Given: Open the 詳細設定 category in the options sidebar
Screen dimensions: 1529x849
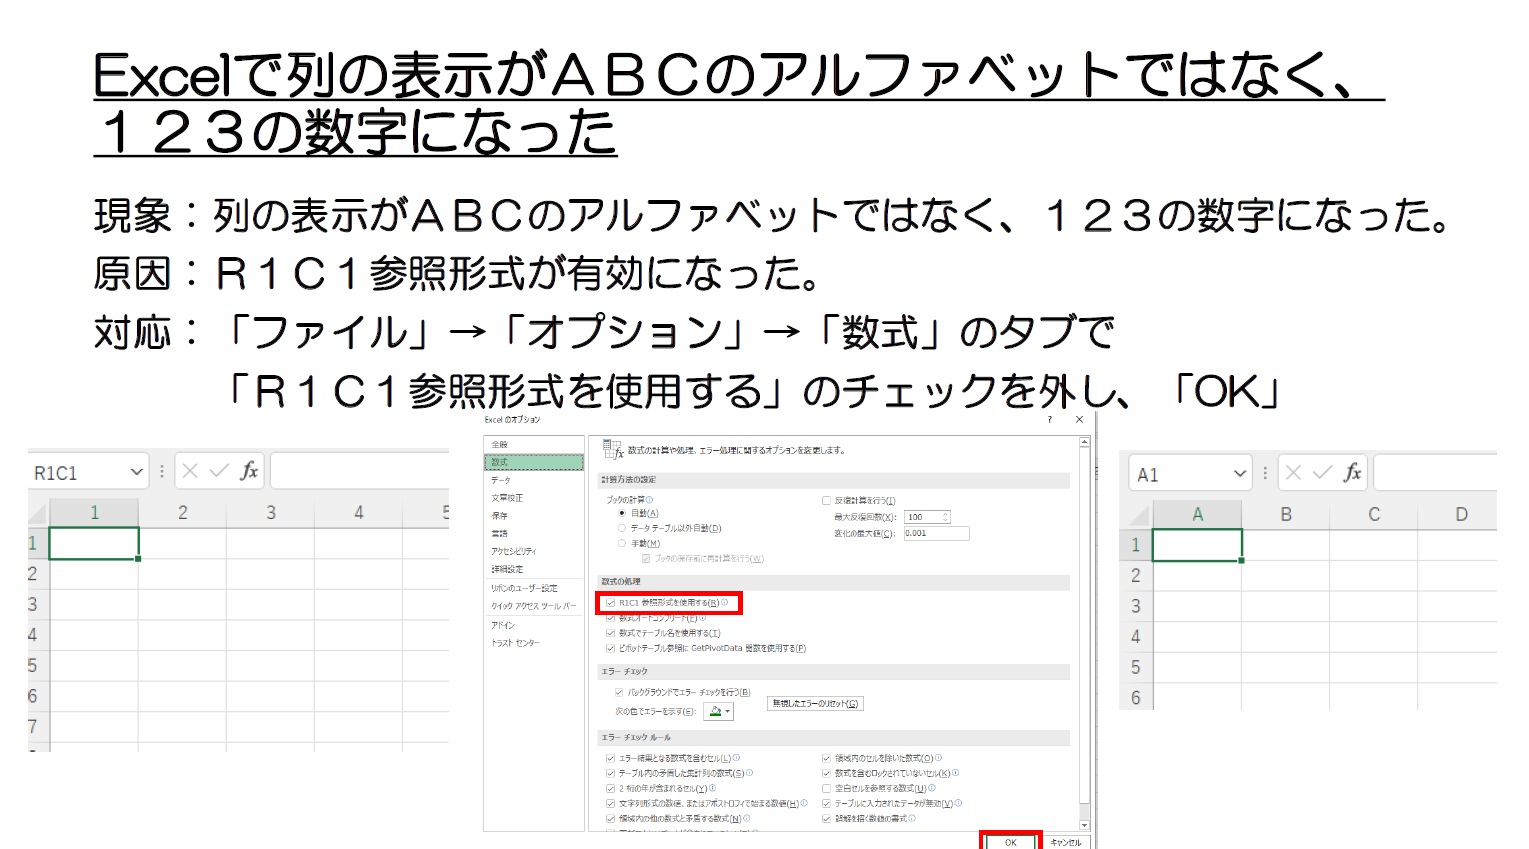Looking at the screenshot, I should point(507,569).
